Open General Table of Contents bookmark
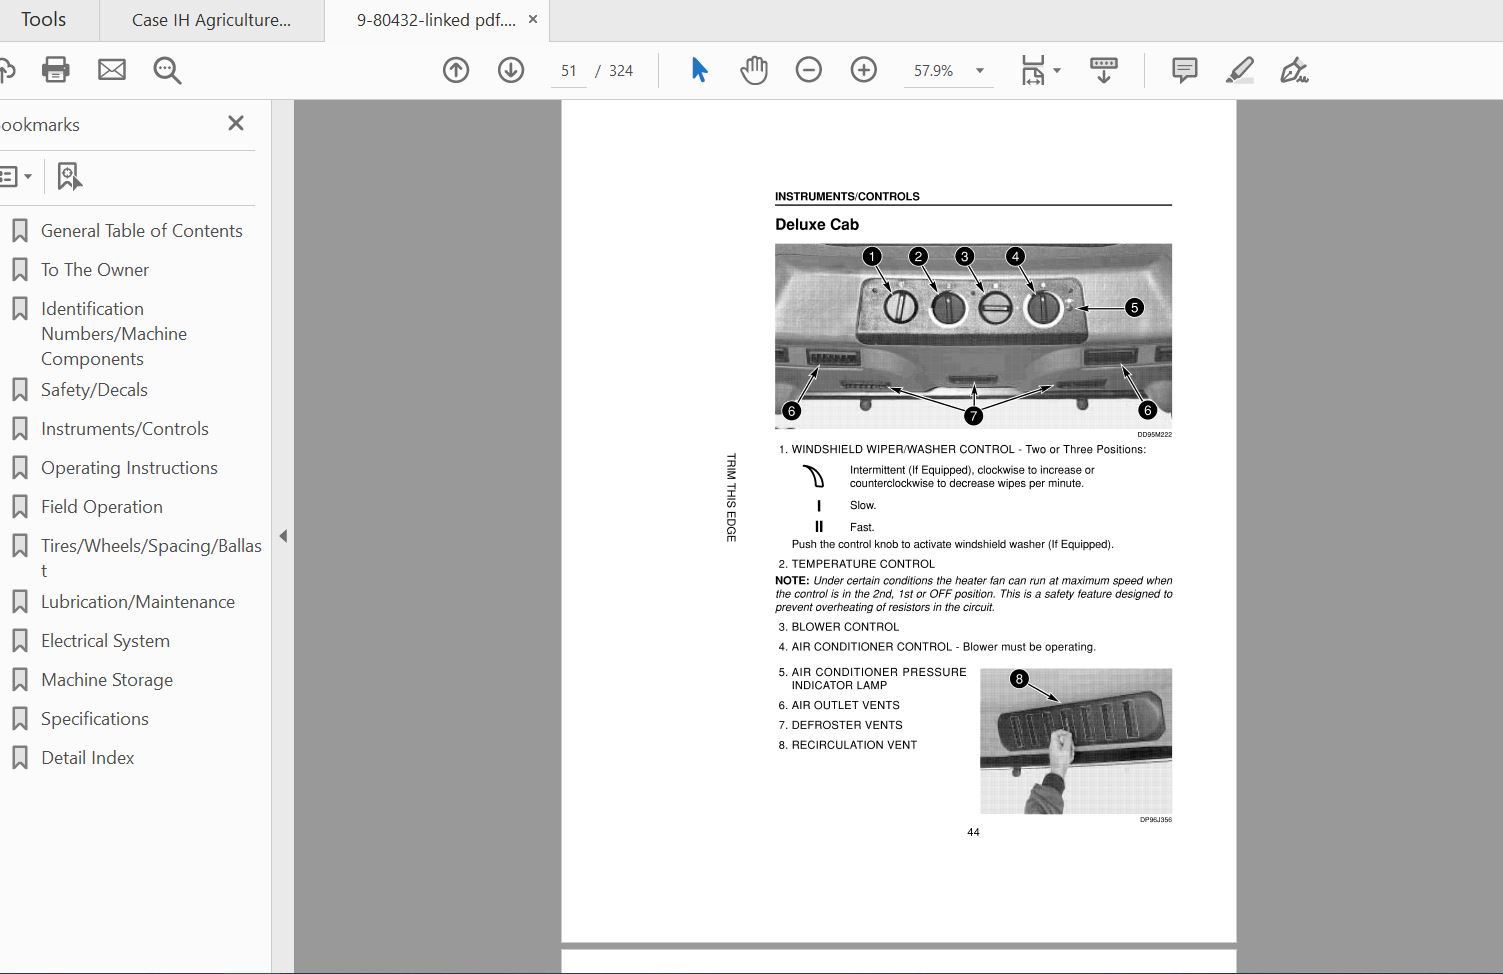1503x974 pixels. pos(141,231)
